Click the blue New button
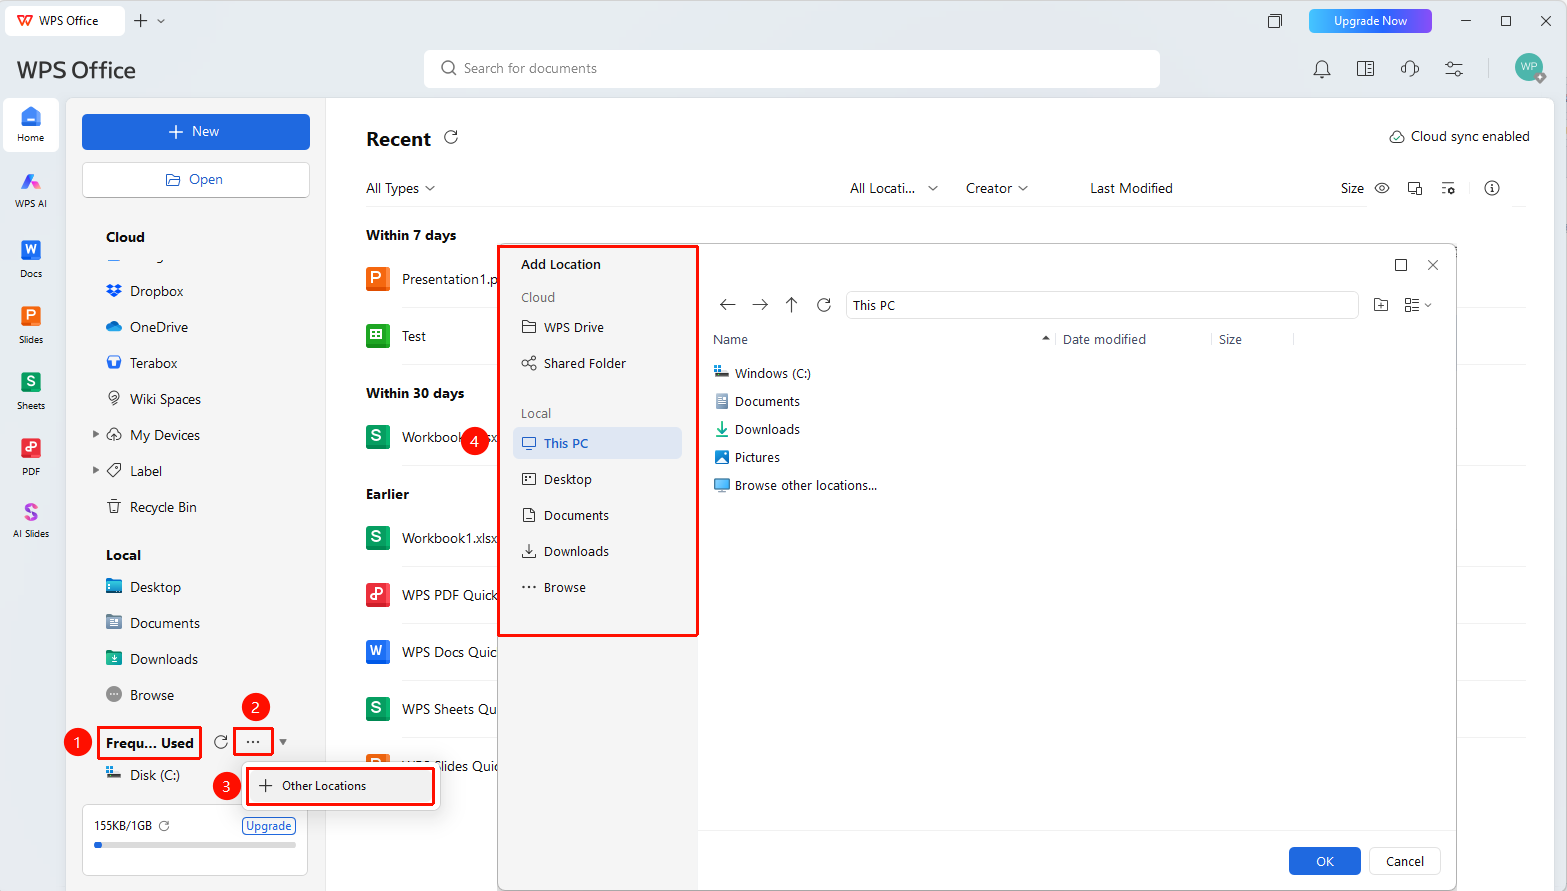1567x891 pixels. pyautogui.click(x=196, y=132)
